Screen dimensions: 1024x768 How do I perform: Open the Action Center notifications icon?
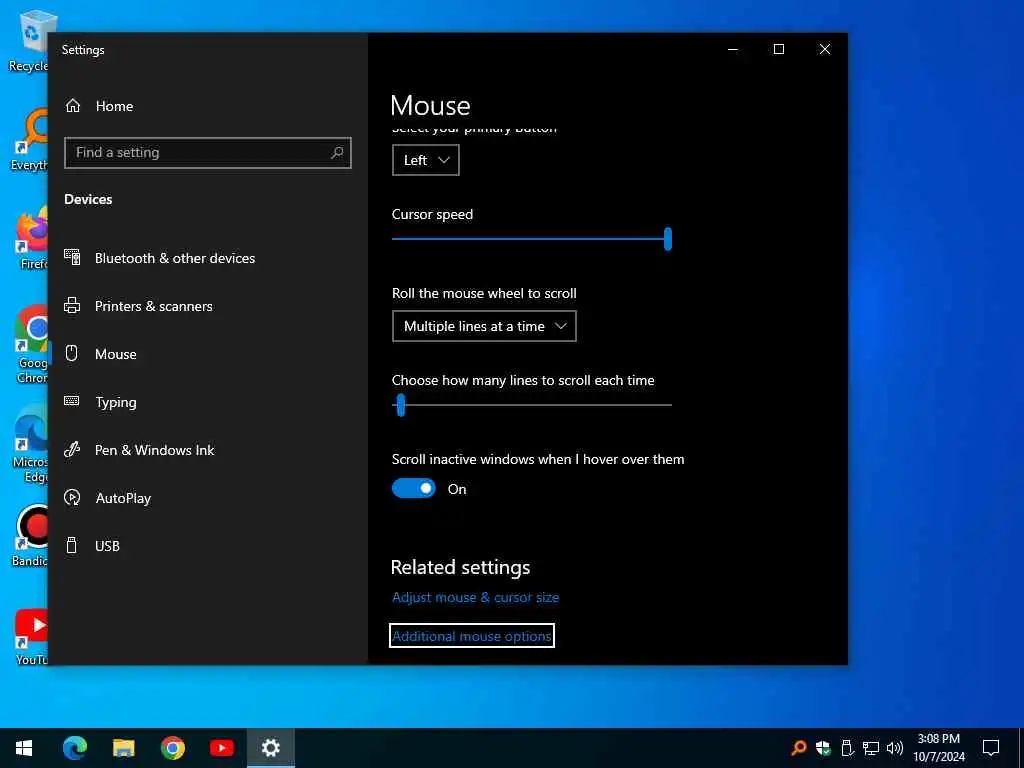coord(991,748)
